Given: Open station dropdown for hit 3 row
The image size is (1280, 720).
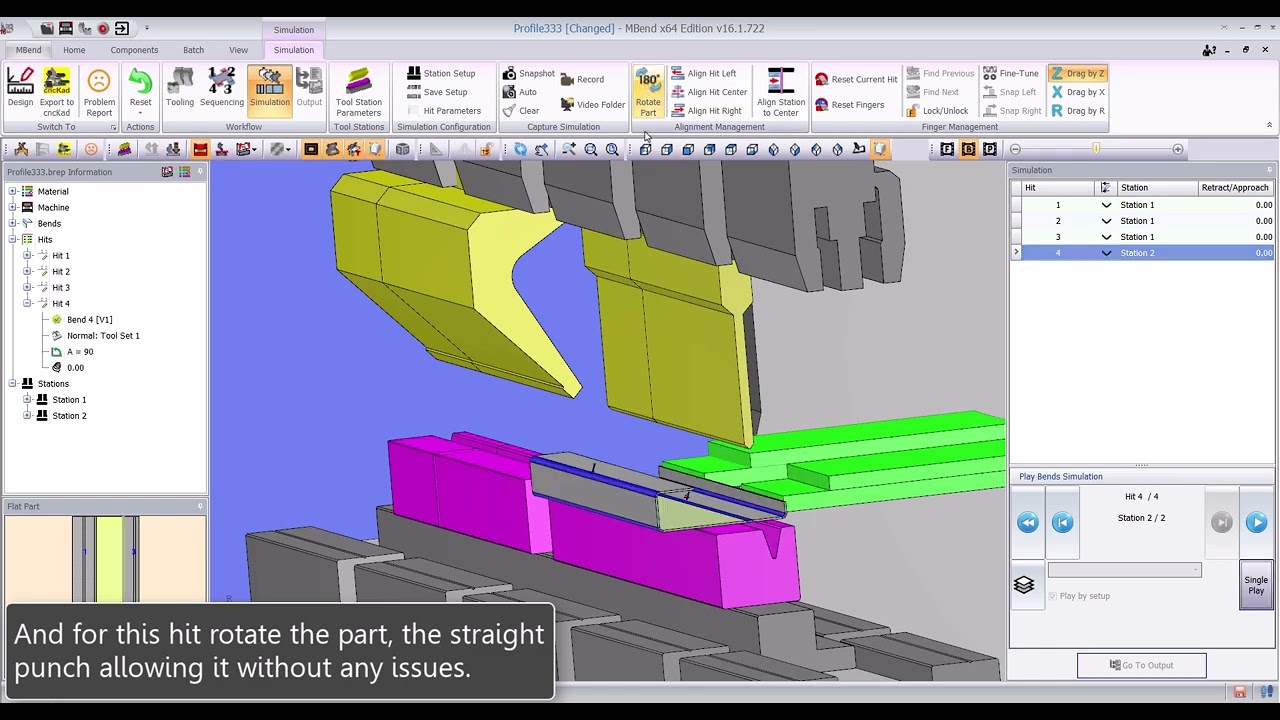Looking at the screenshot, I should [1106, 237].
